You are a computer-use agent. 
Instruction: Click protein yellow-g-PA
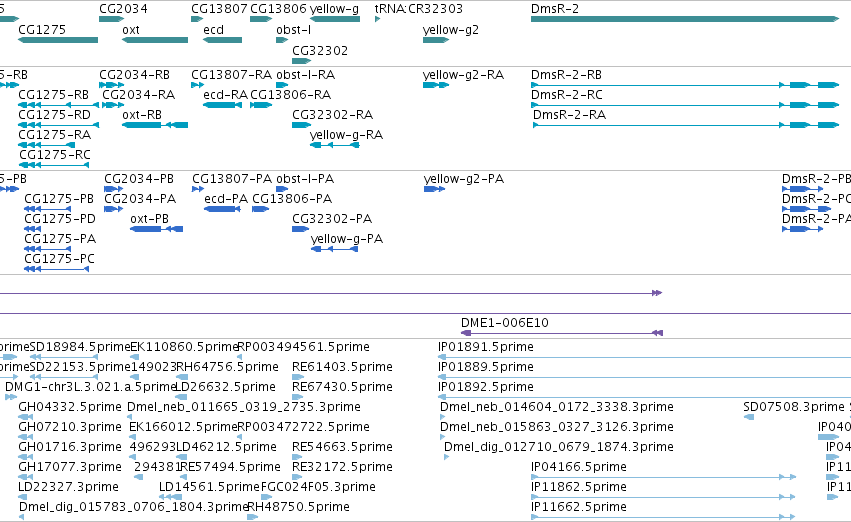[x=334, y=249]
